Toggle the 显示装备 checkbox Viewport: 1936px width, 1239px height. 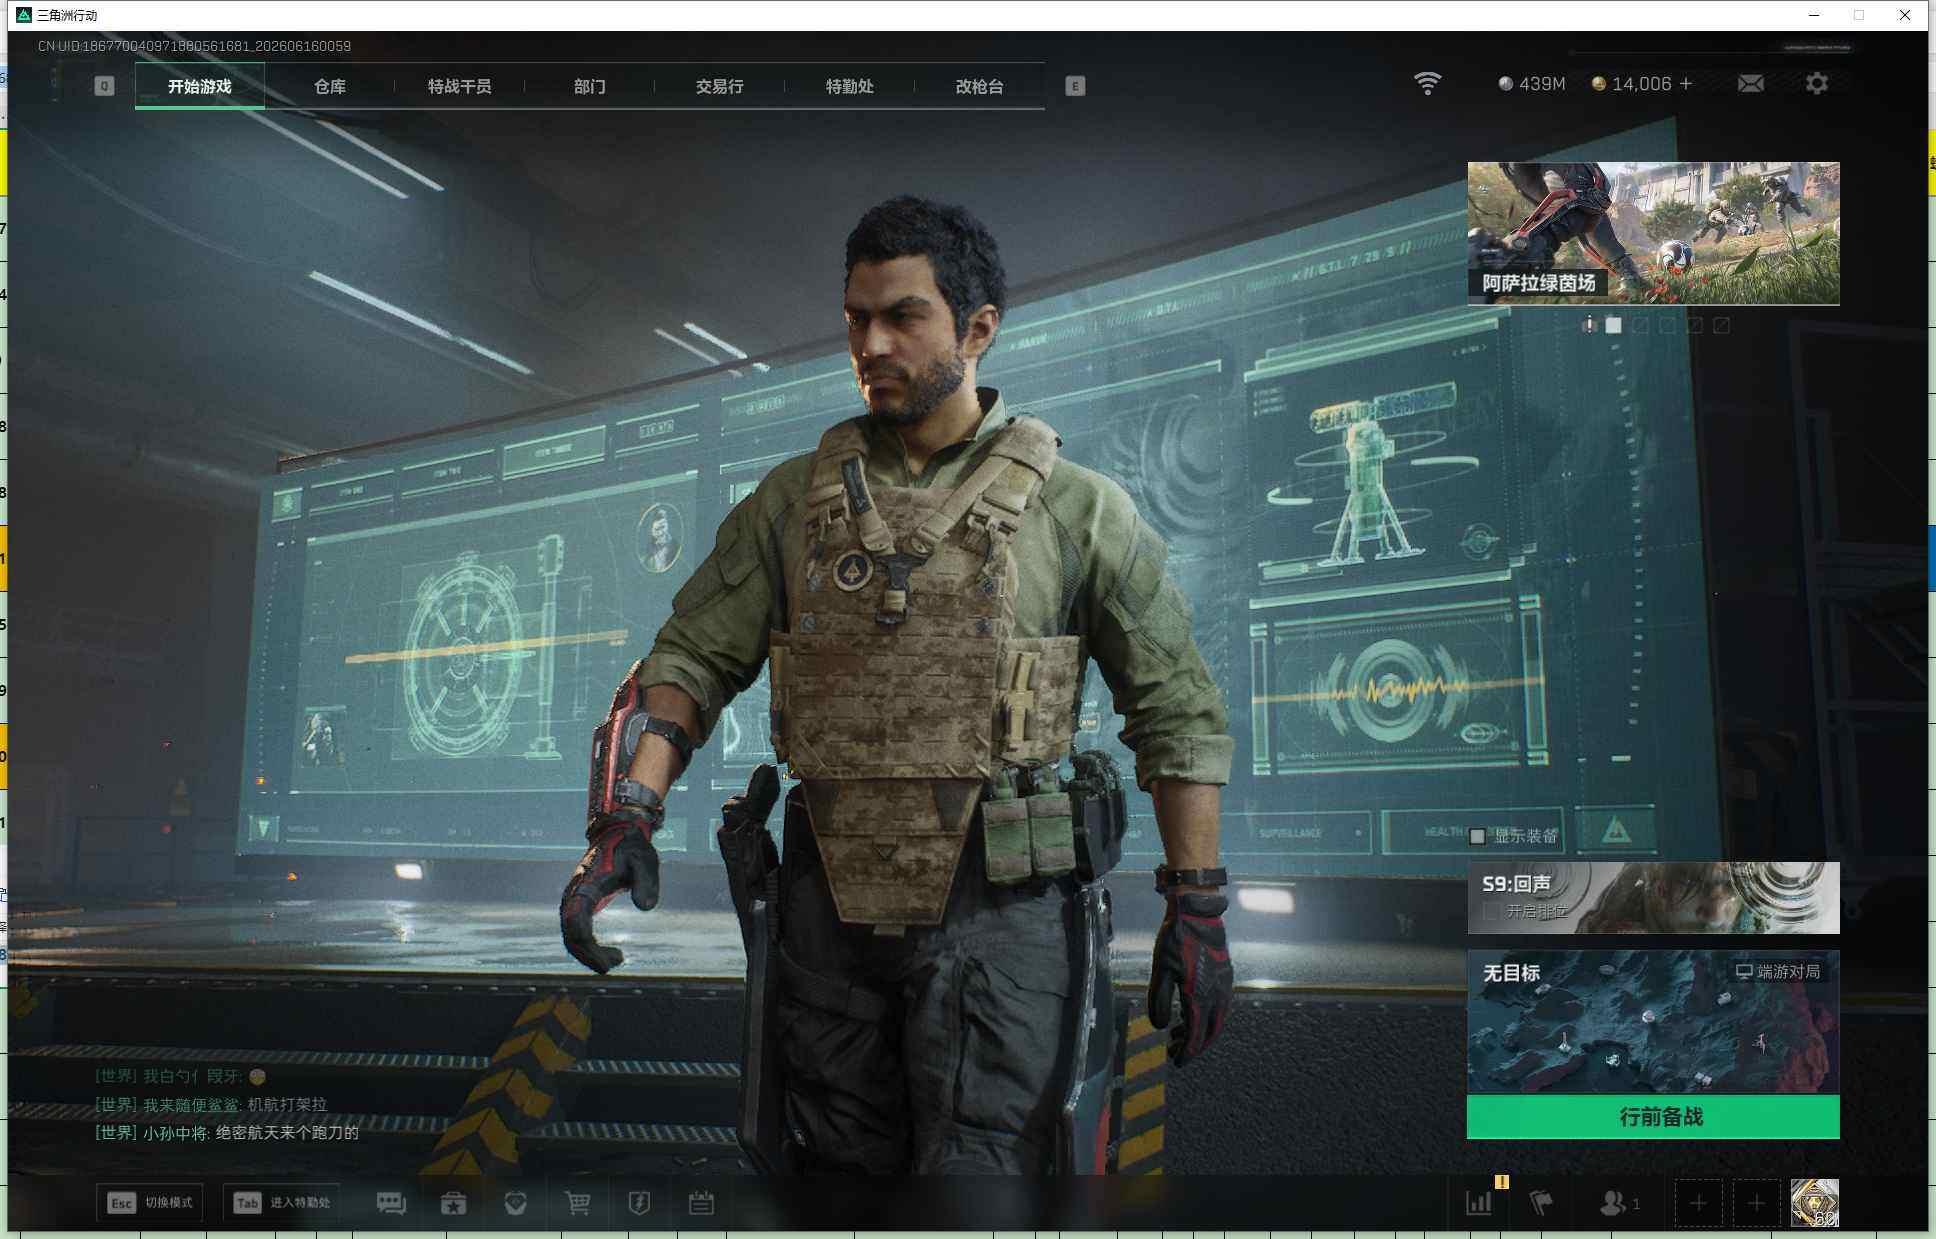(x=1477, y=836)
